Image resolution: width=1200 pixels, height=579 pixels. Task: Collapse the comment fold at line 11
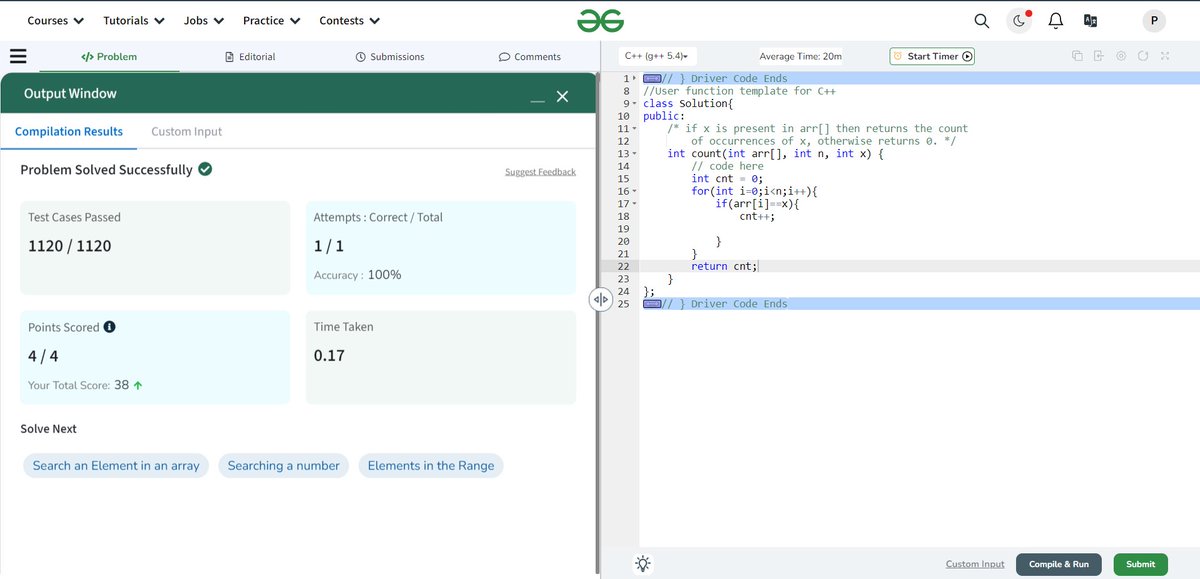click(635, 129)
